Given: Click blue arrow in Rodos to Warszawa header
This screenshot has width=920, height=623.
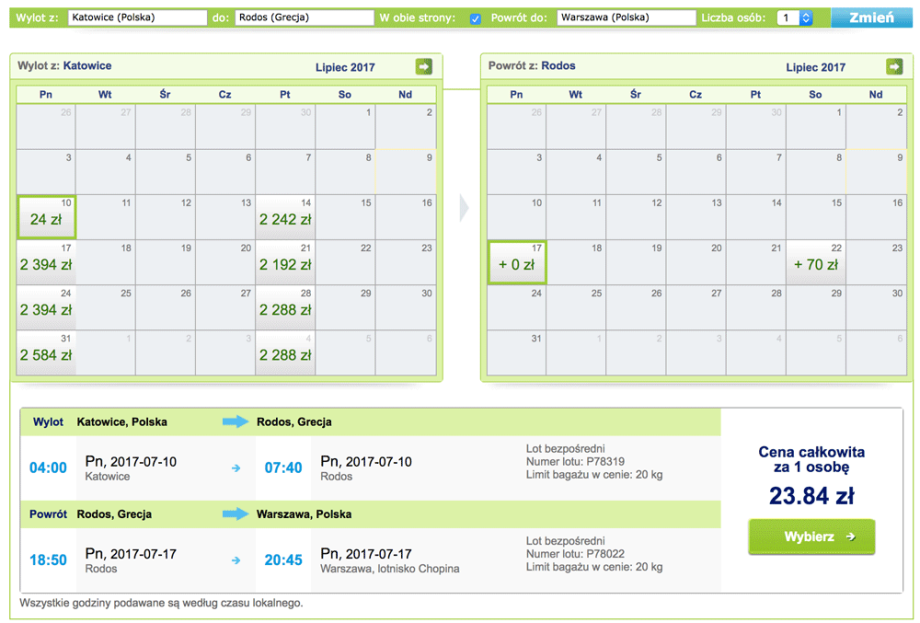Looking at the screenshot, I should 235,514.
